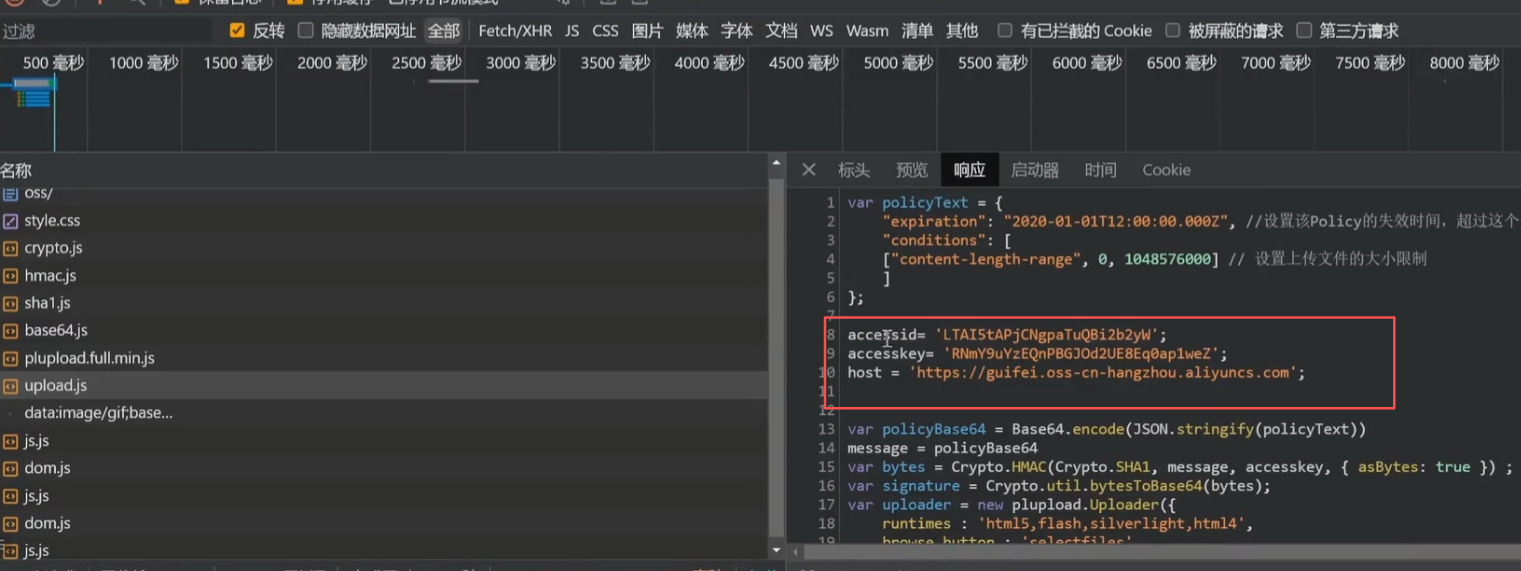Click the content-length-range code line
1521x571 pixels.
1154,259
